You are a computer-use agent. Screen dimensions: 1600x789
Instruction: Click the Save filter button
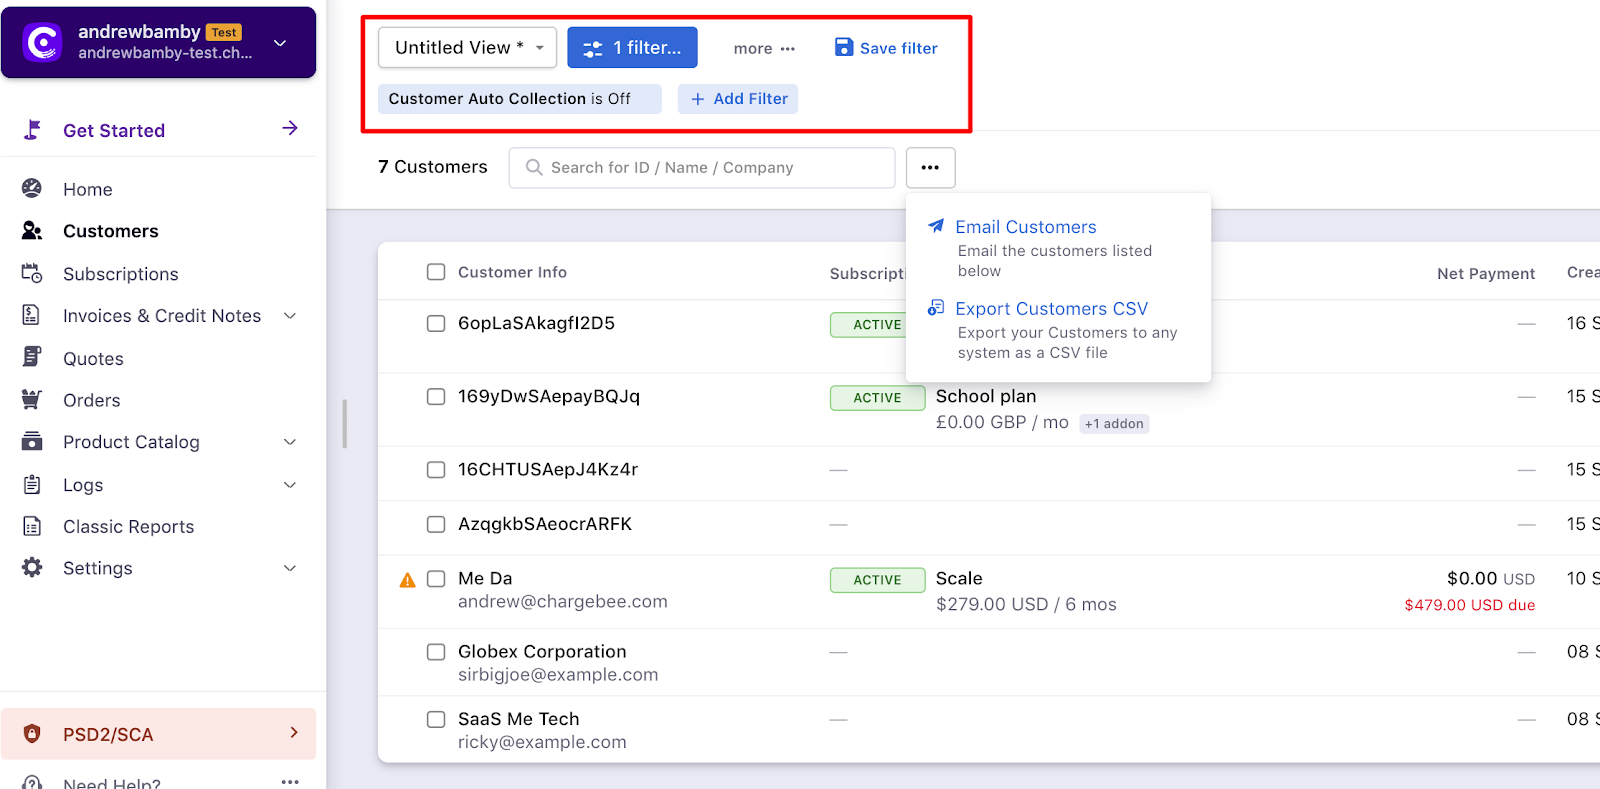886,48
